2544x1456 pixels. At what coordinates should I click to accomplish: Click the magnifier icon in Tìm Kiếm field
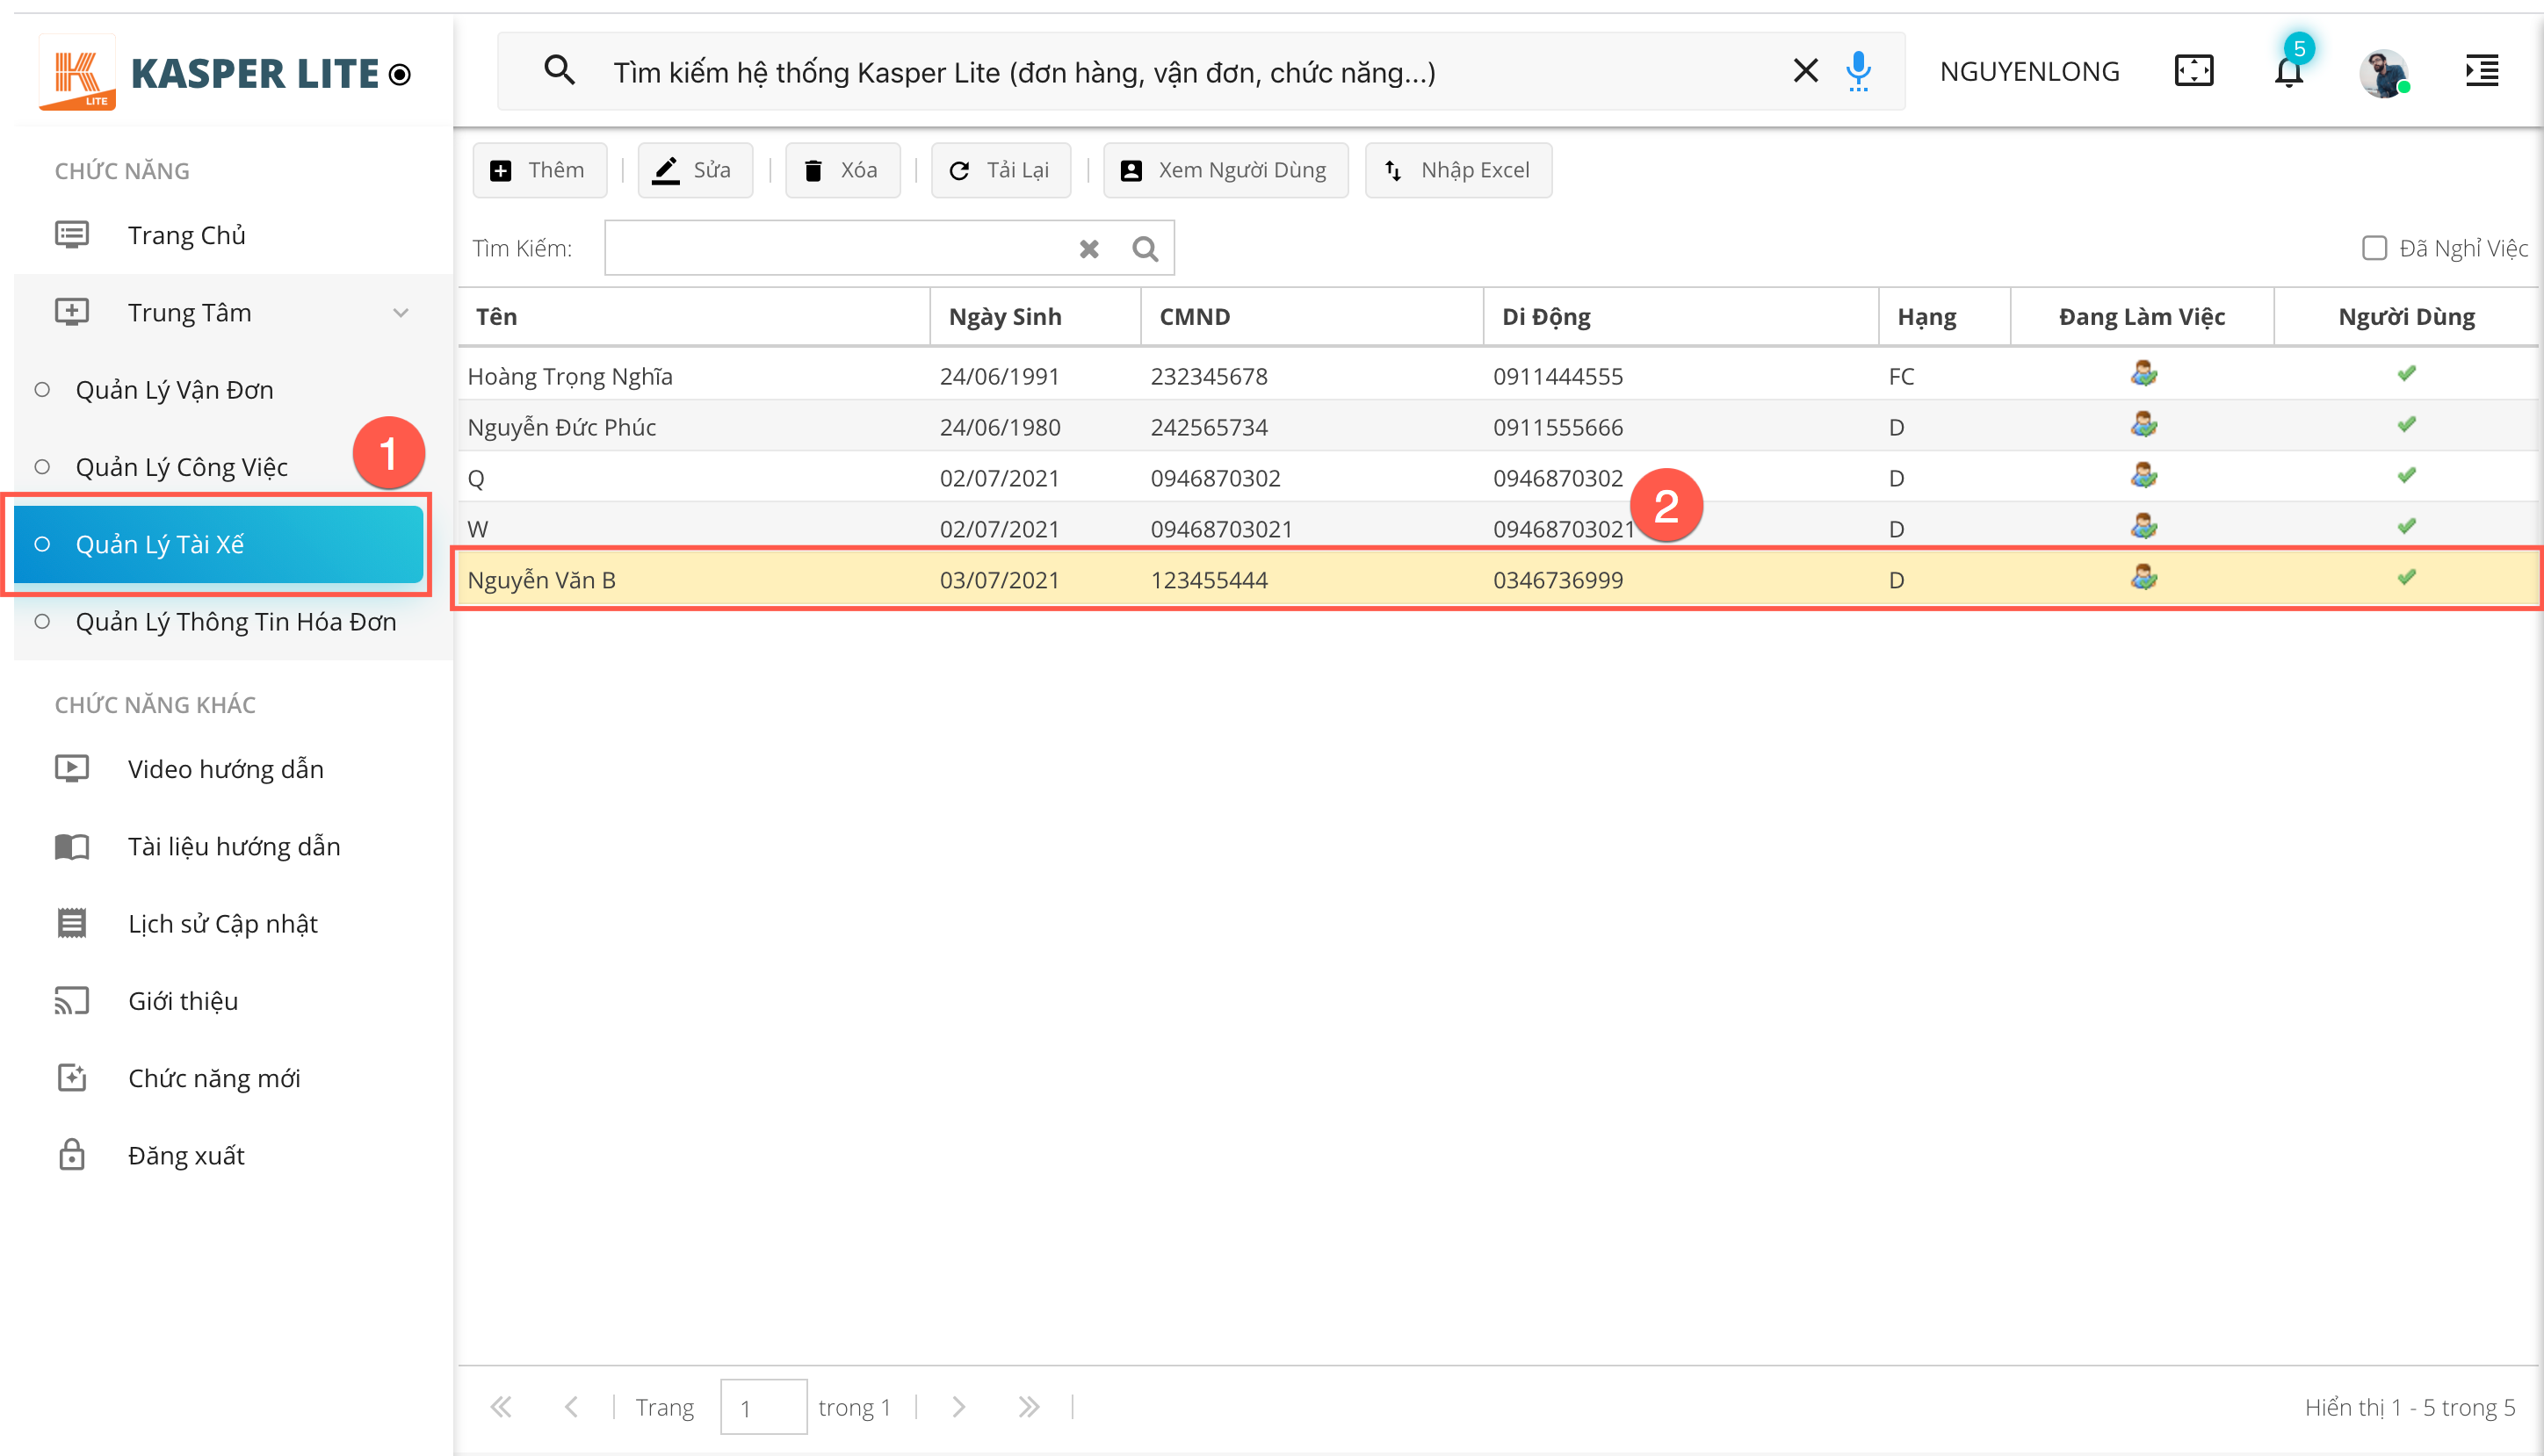click(1145, 249)
